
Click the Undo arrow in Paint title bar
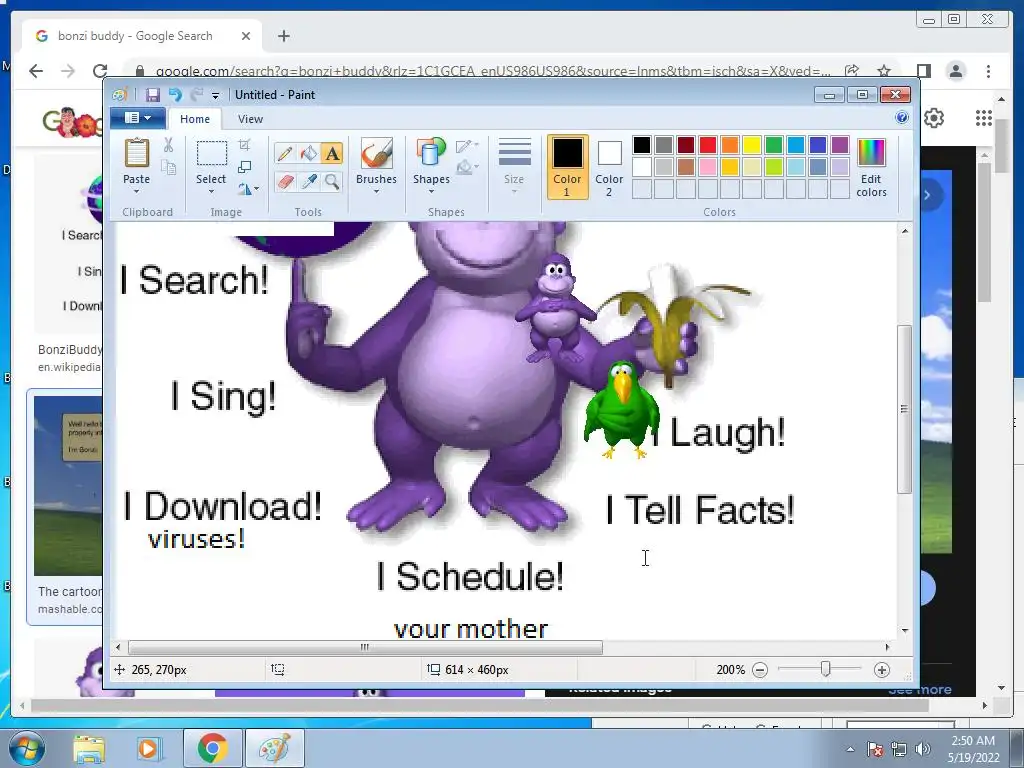point(175,95)
